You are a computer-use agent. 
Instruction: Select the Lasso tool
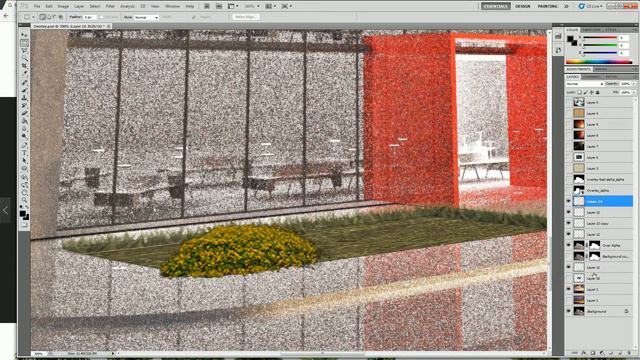(x=24, y=51)
